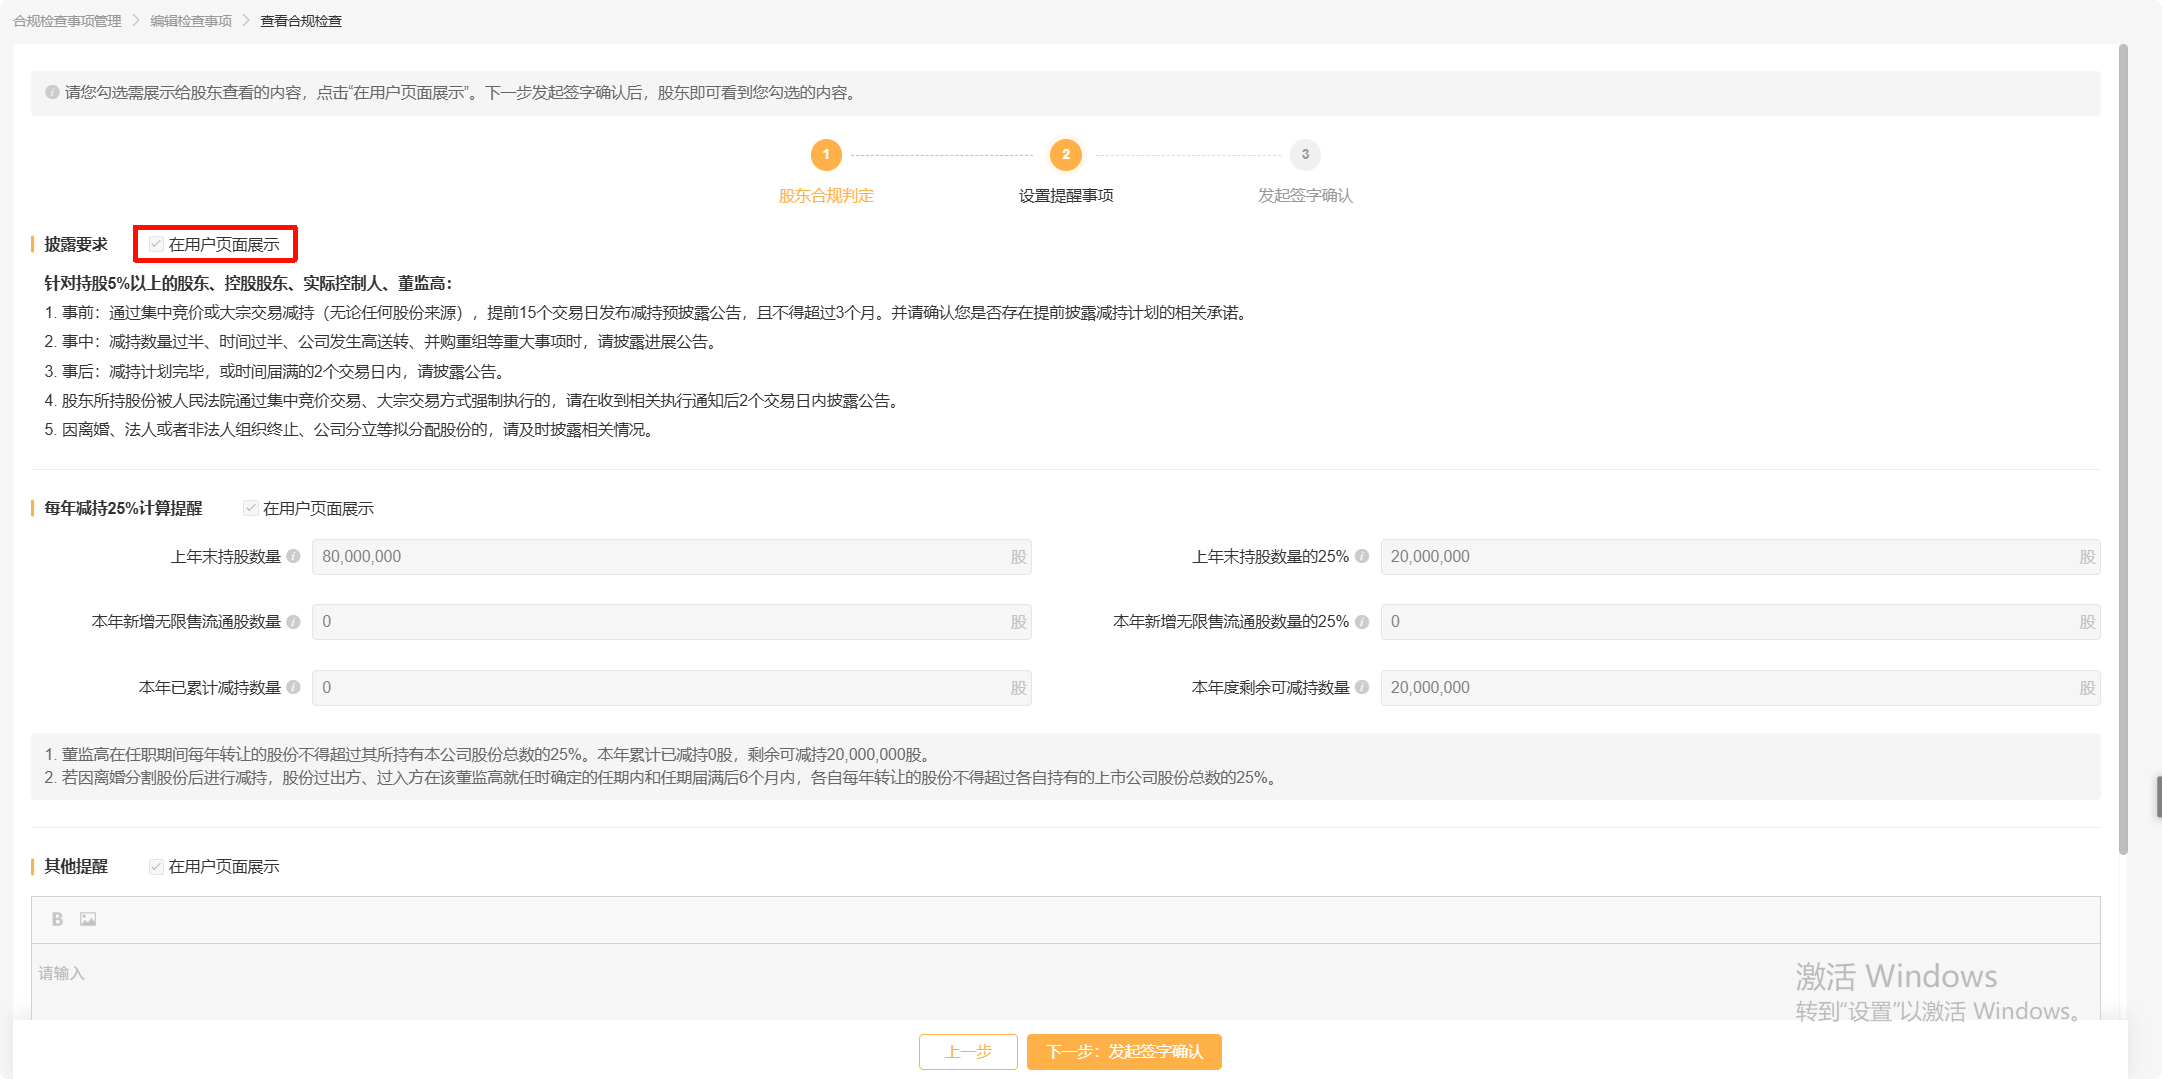Click 查看合规检查 breadcrumb item
The image size is (2162, 1079).
coord(301,21)
